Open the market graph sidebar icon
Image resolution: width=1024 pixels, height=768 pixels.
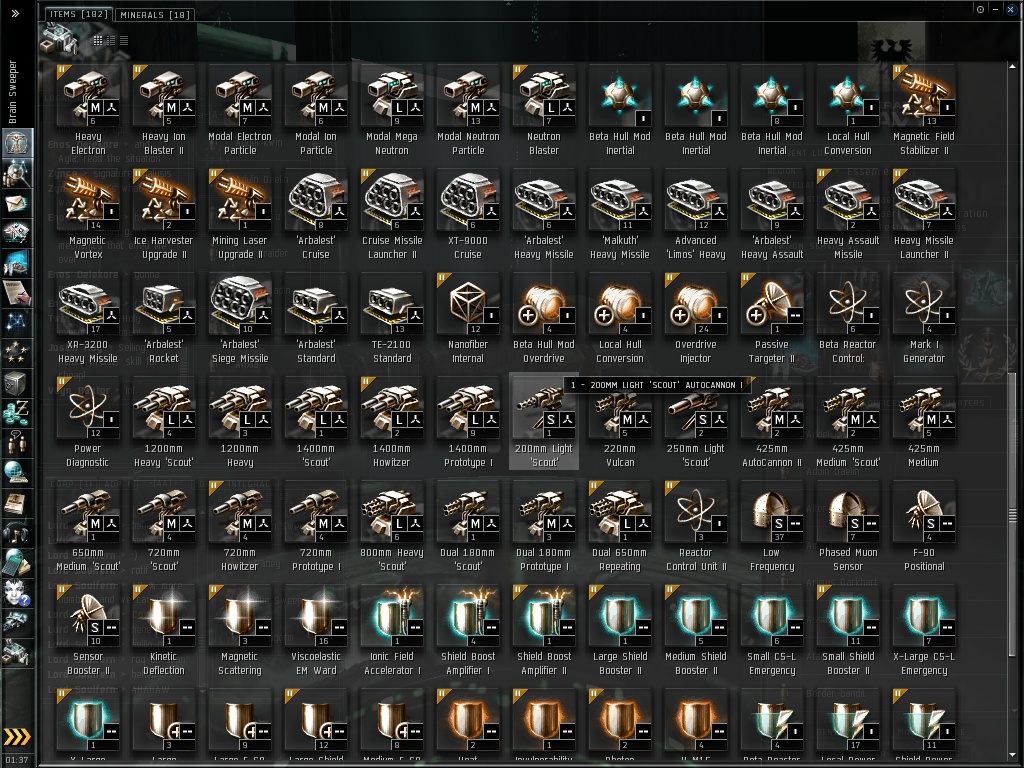tap(16, 264)
